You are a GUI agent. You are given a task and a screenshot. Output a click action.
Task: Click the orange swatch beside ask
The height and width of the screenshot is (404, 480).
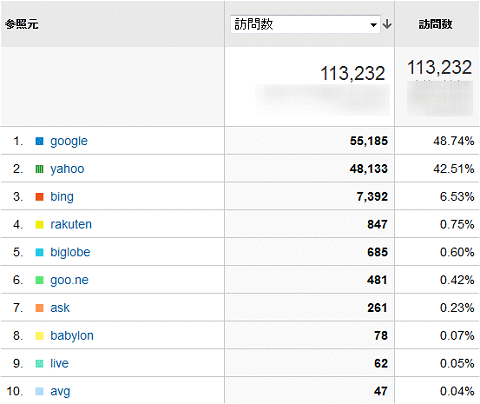coord(39,308)
